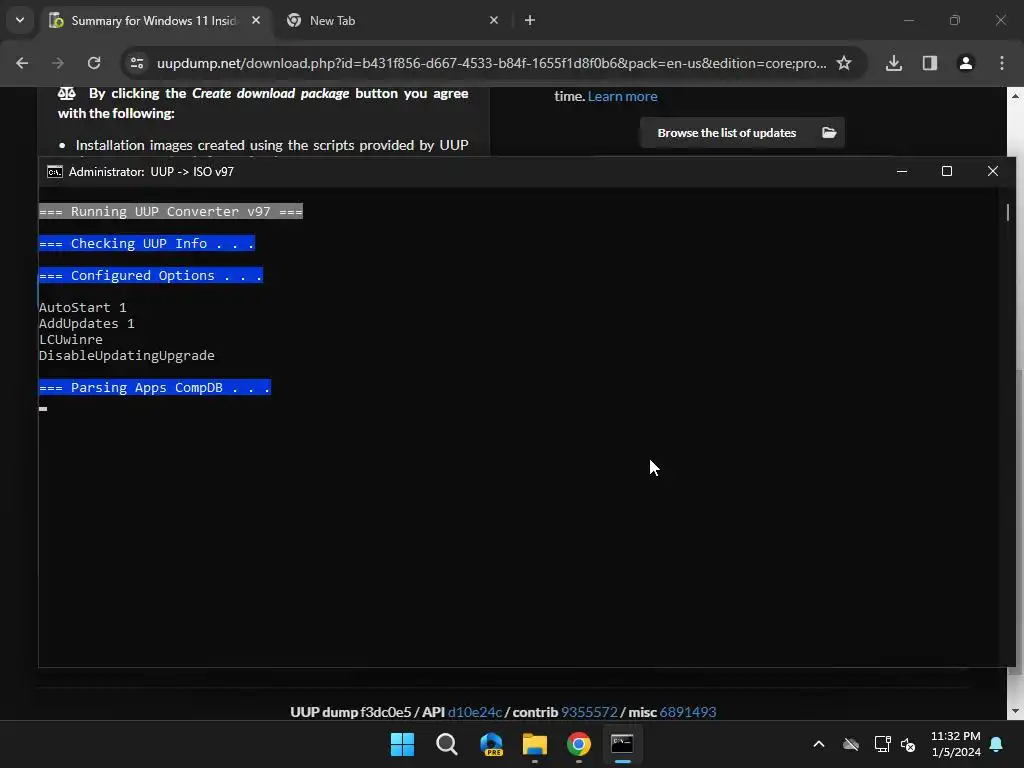Close the Summary for Windows 11 tab
This screenshot has width=1024, height=768.
(x=256, y=20)
